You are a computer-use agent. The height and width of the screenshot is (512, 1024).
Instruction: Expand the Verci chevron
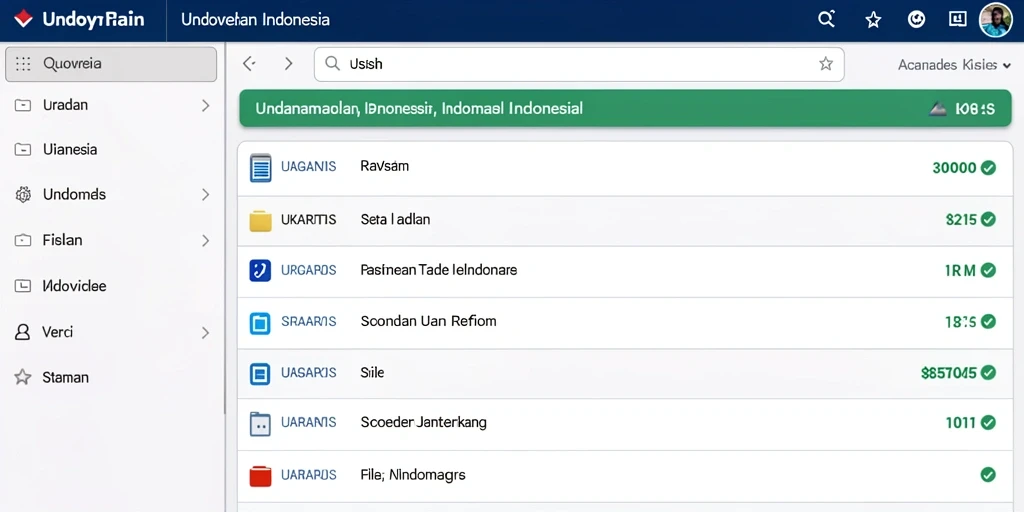(205, 333)
